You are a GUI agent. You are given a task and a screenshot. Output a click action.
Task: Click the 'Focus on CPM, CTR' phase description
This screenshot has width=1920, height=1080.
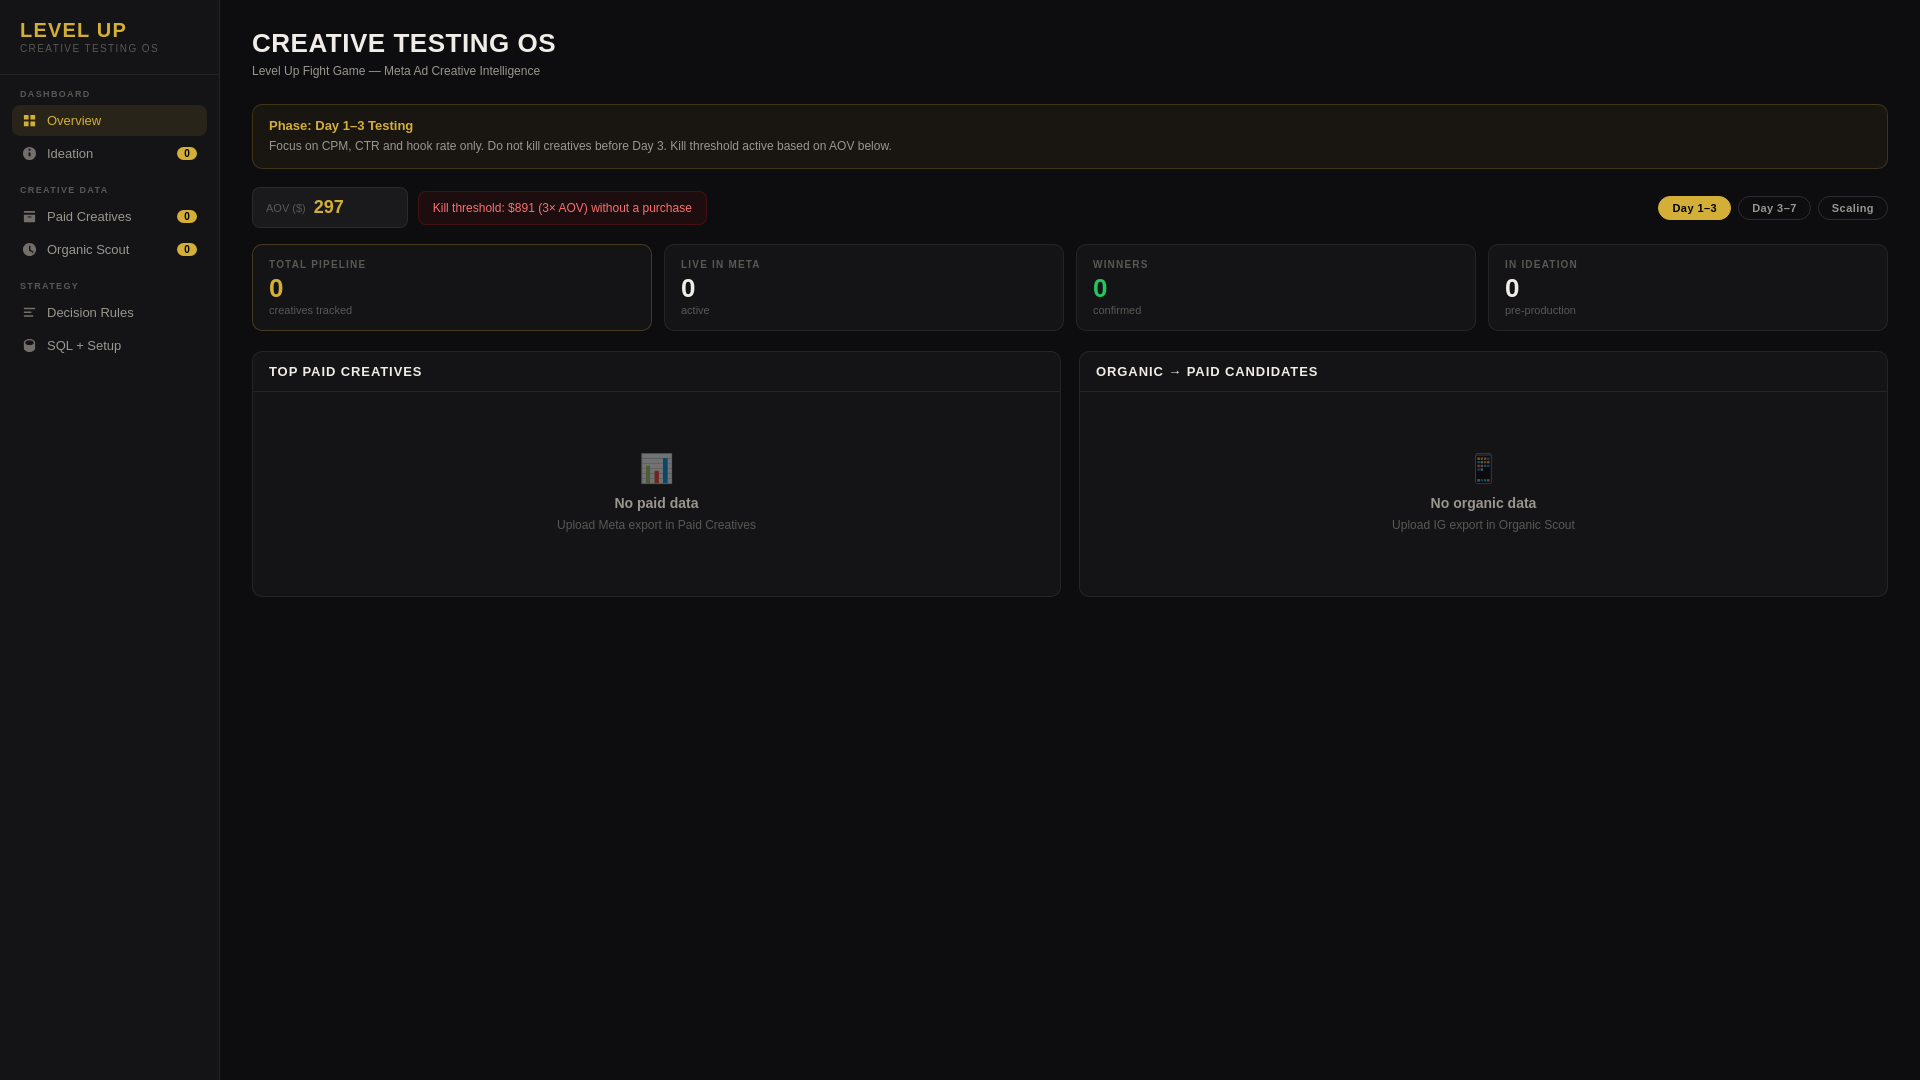[x=580, y=146]
